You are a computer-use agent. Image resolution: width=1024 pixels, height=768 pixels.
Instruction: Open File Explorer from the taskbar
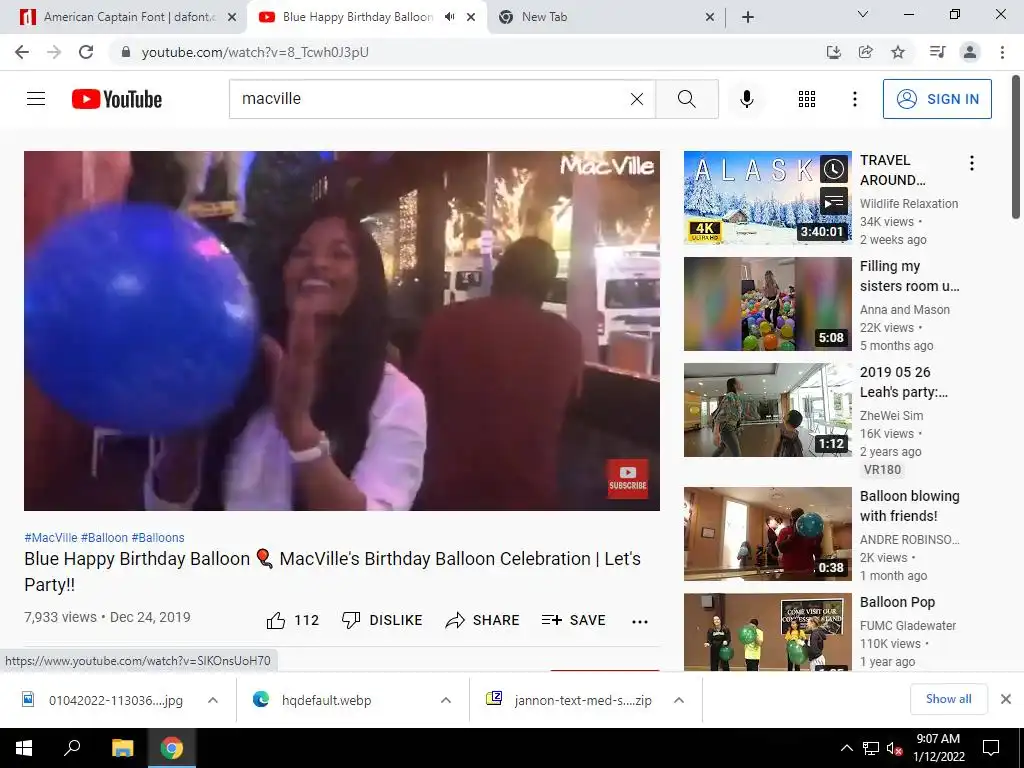point(122,748)
